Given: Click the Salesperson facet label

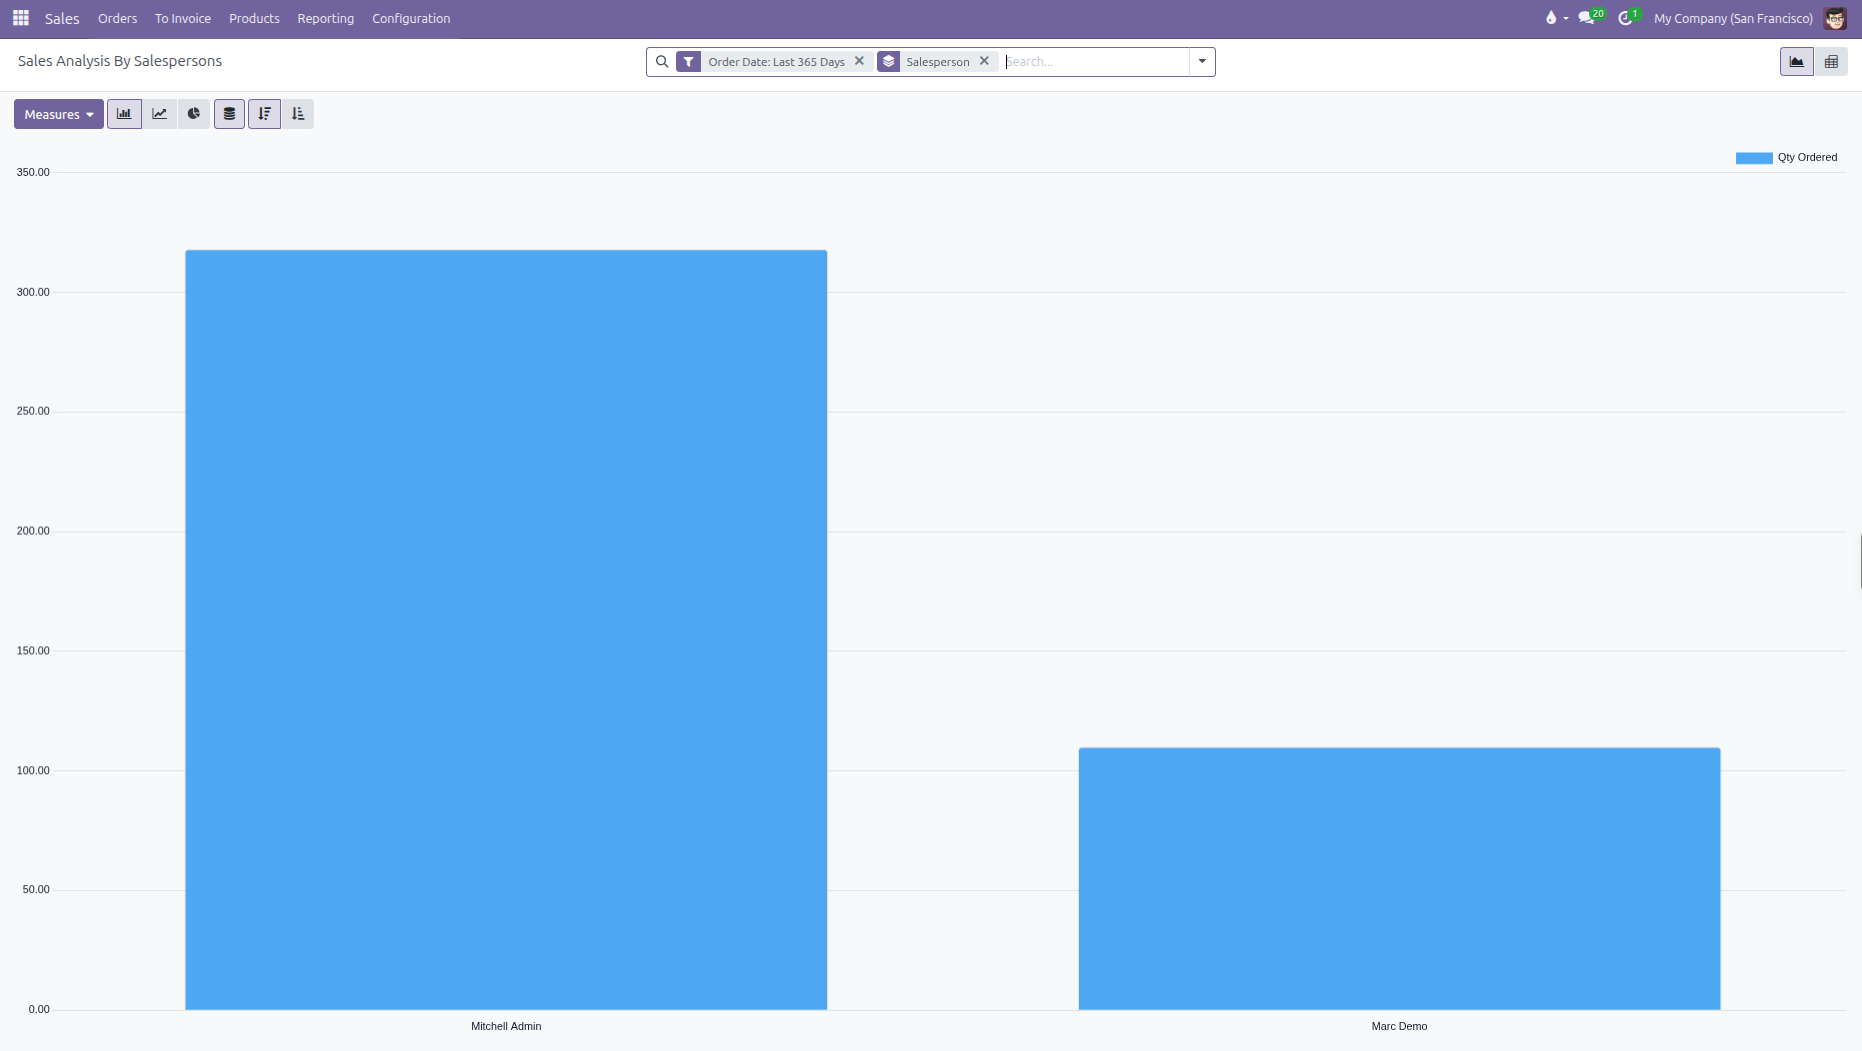Looking at the screenshot, I should tap(938, 62).
